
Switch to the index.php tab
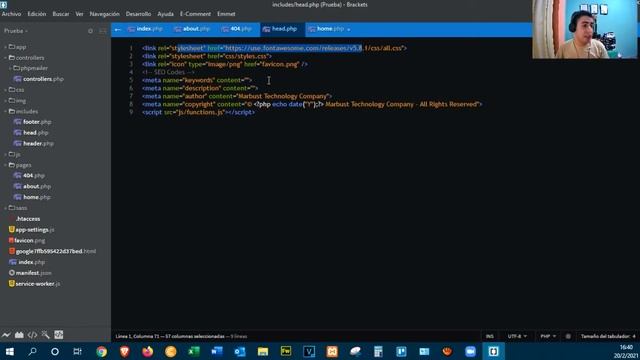pos(145,29)
